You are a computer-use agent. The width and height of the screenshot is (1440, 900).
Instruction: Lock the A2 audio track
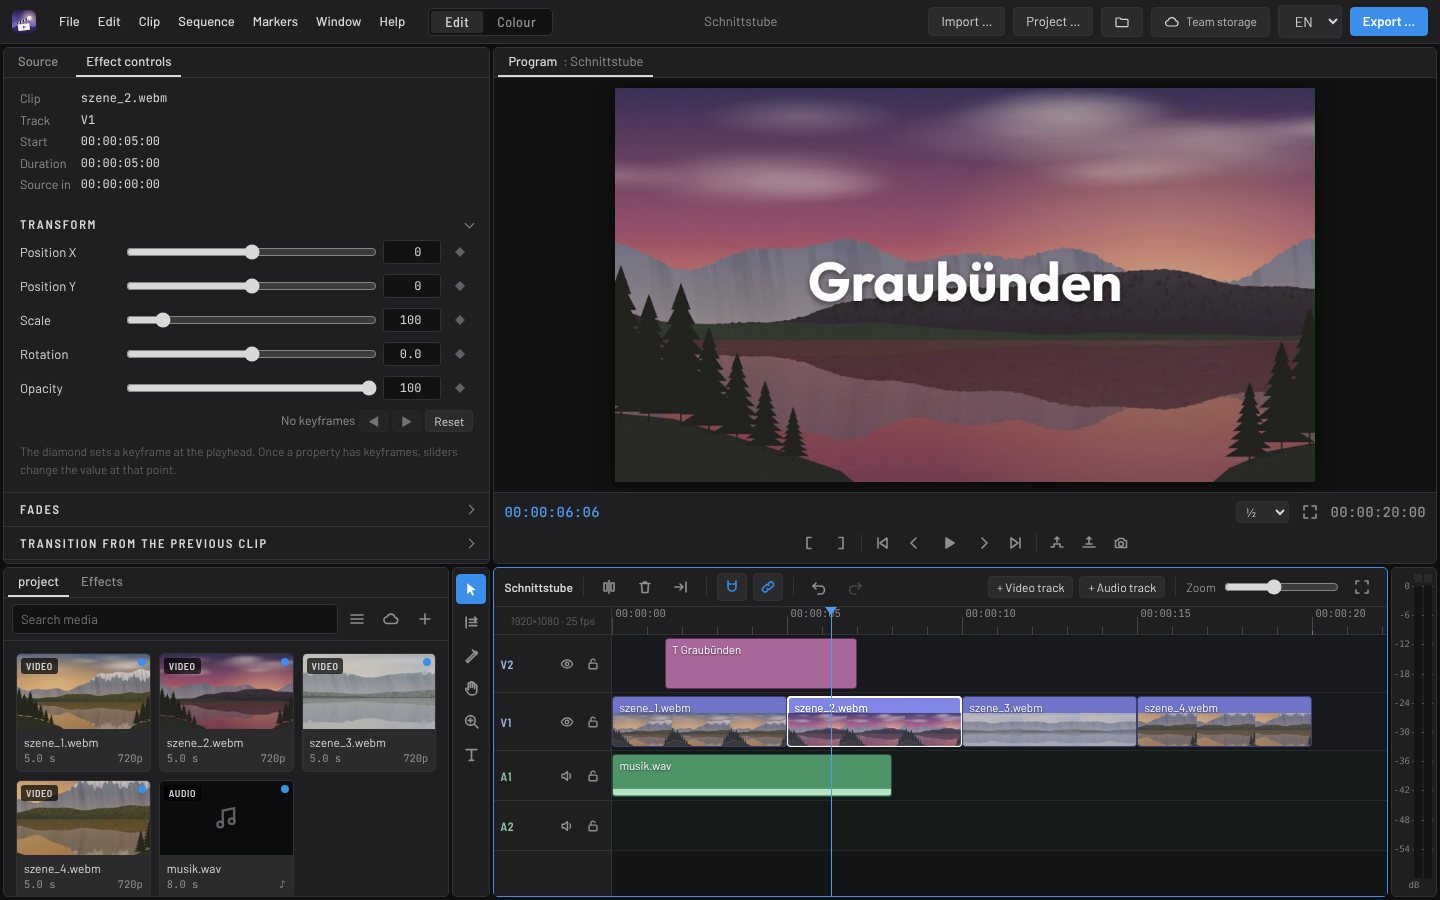tap(593, 826)
